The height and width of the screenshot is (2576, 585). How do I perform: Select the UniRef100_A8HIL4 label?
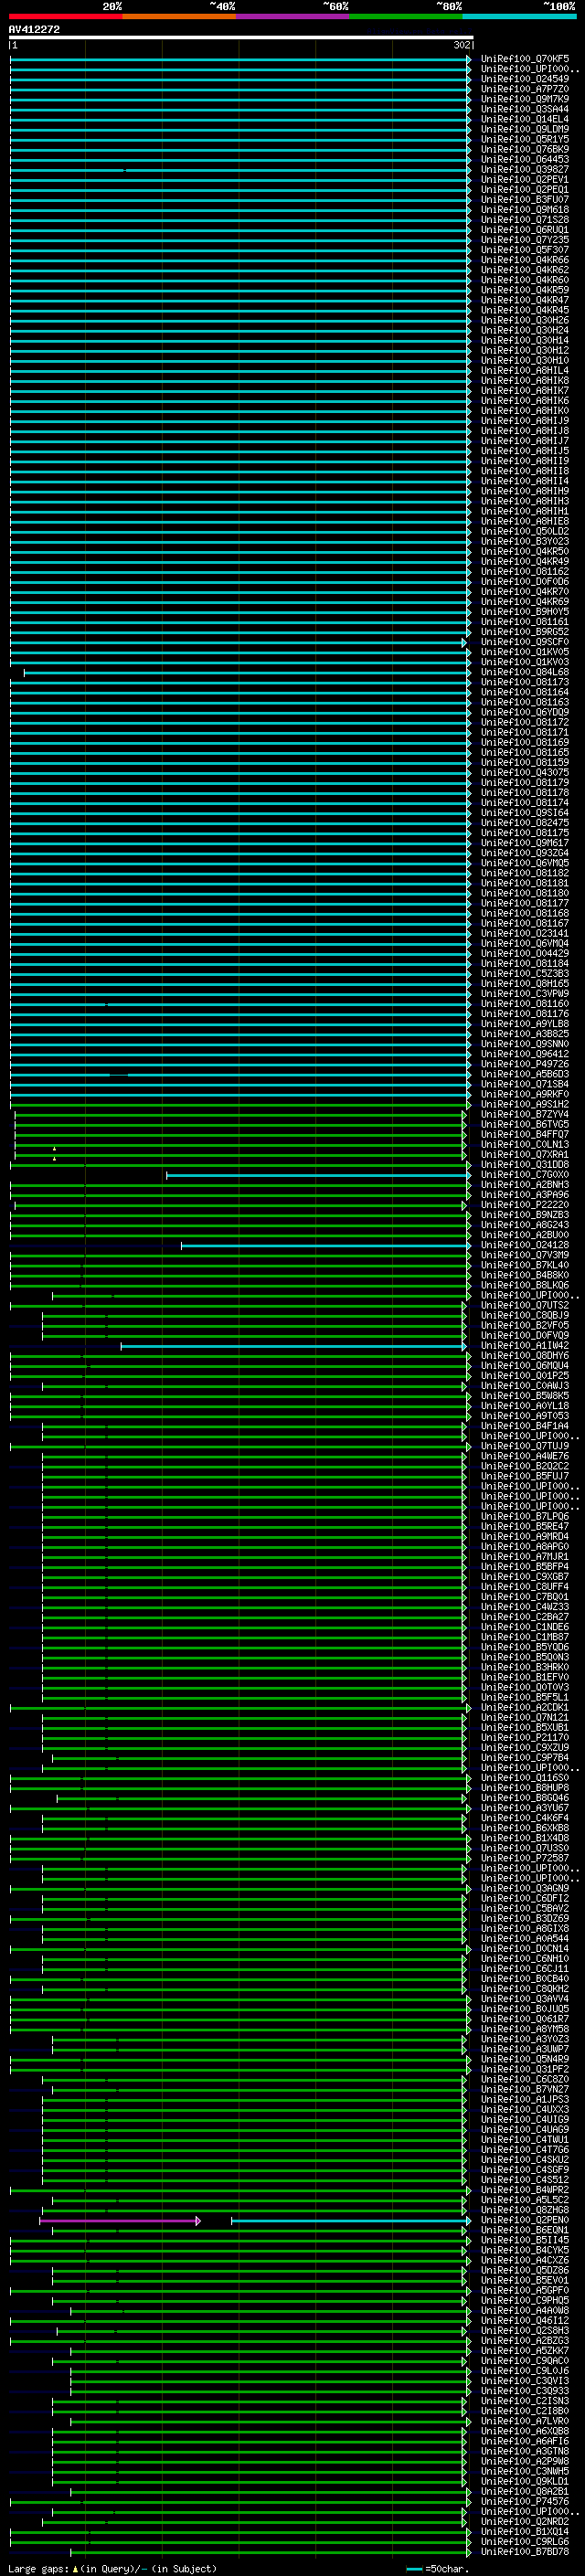[x=525, y=370]
